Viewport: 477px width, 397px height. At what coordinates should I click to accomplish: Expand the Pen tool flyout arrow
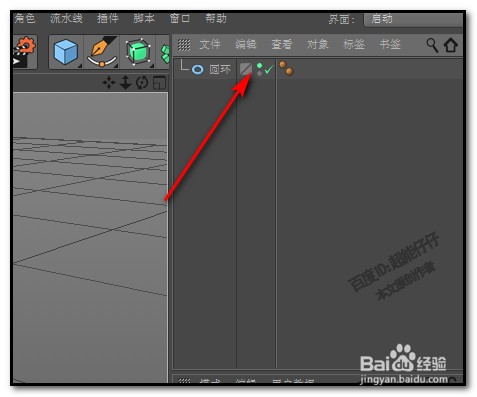[116, 66]
